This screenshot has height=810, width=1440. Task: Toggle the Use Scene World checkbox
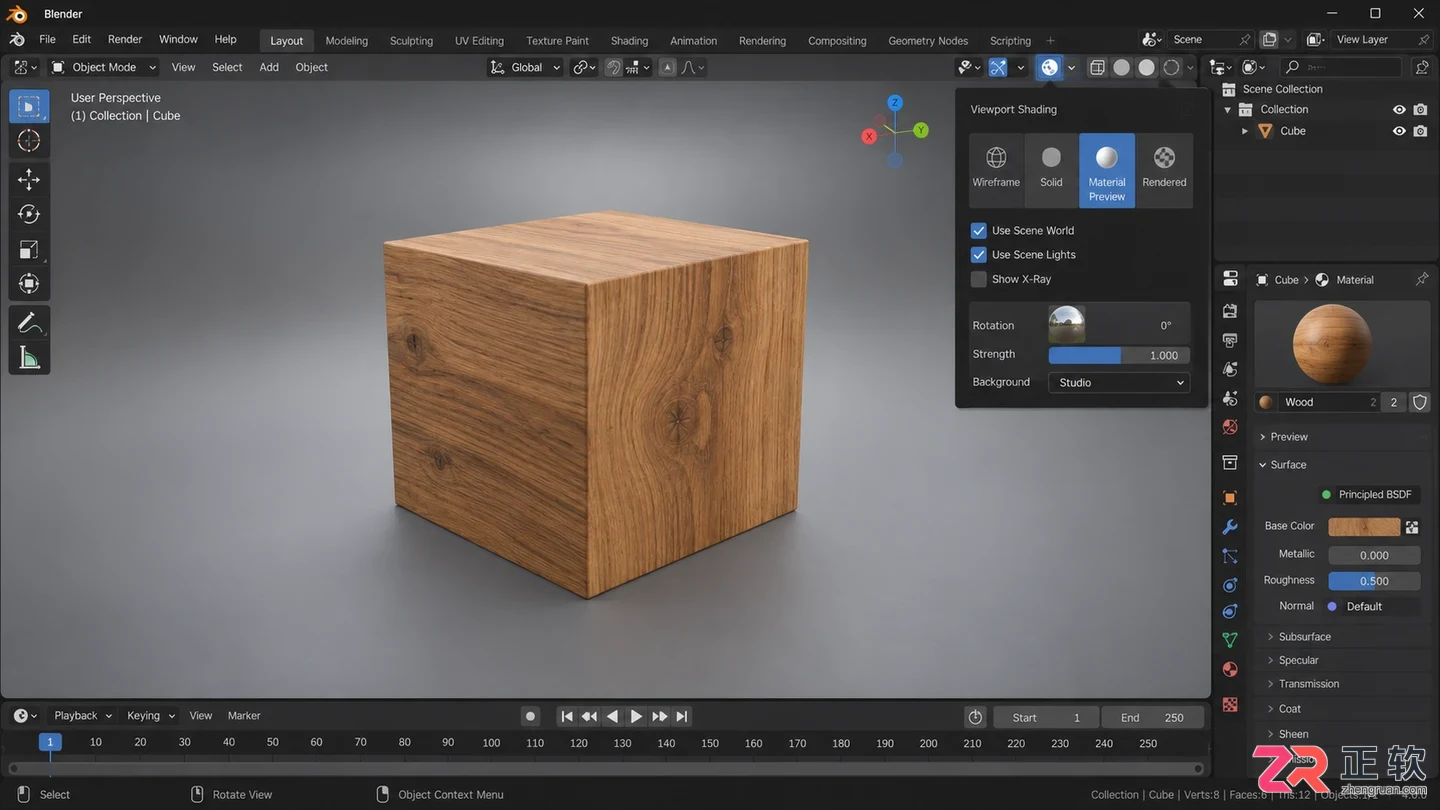pyautogui.click(x=979, y=230)
